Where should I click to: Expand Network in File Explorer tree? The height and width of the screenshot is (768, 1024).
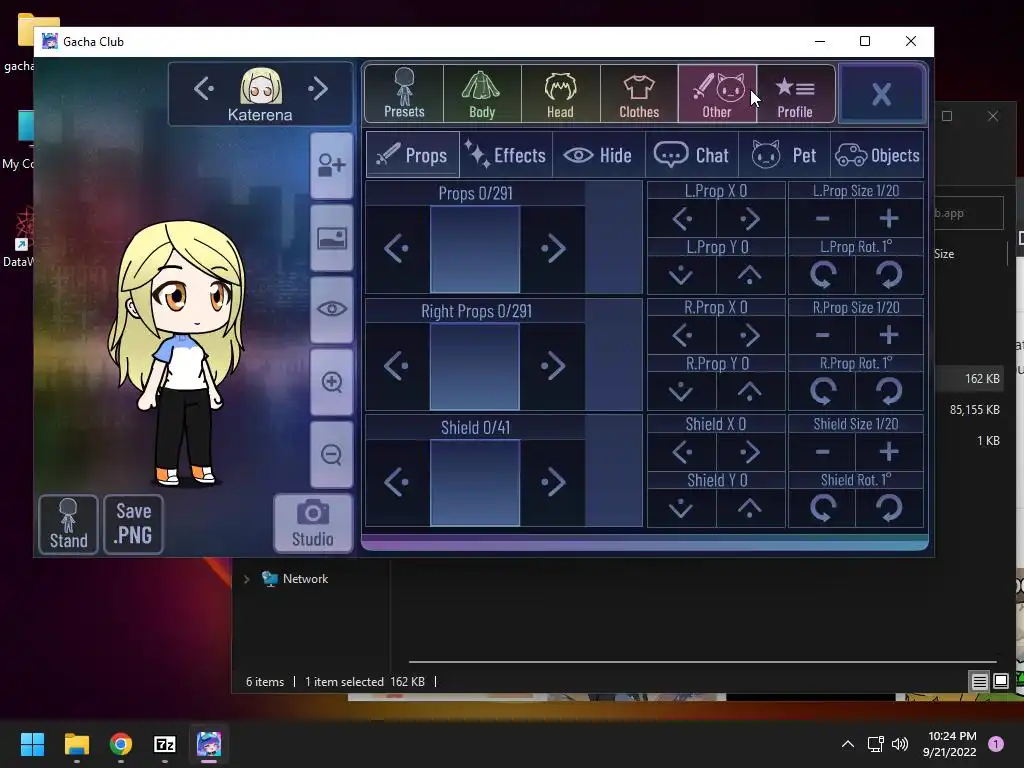point(246,579)
